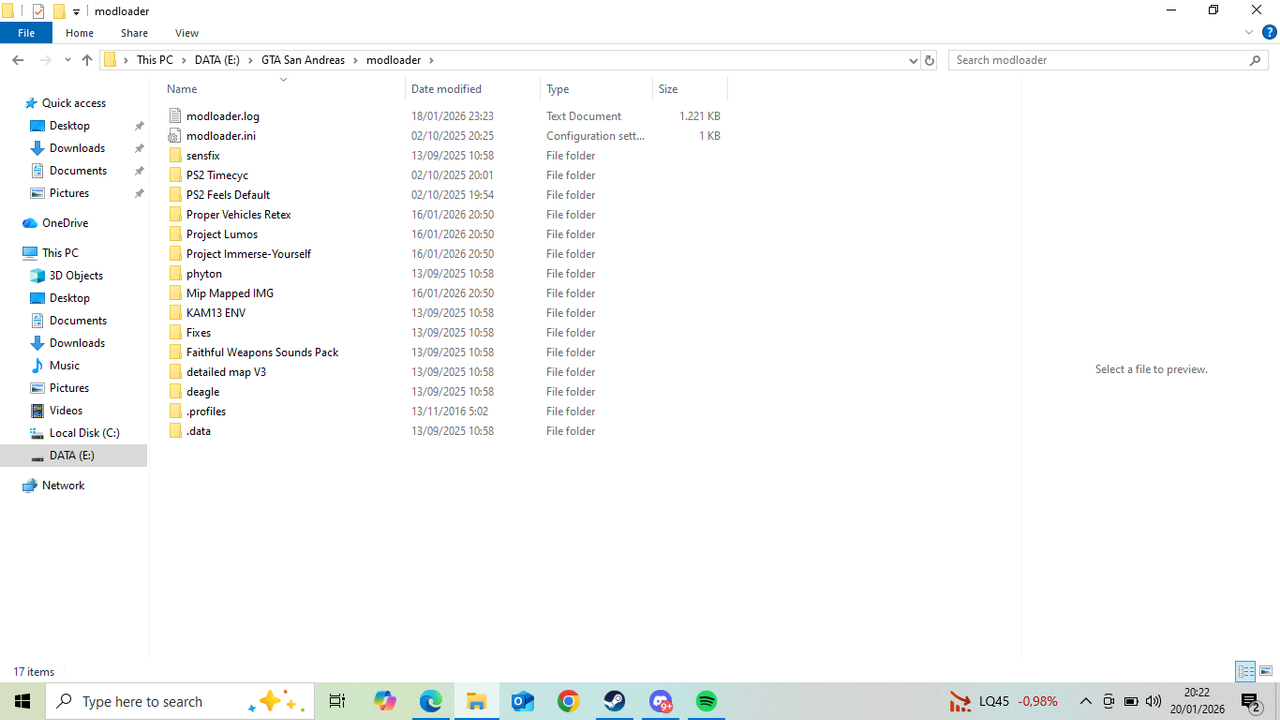Viewport: 1280px width, 720px height.
Task: Open Explorer help via the question mark icon
Action: coord(1269,32)
